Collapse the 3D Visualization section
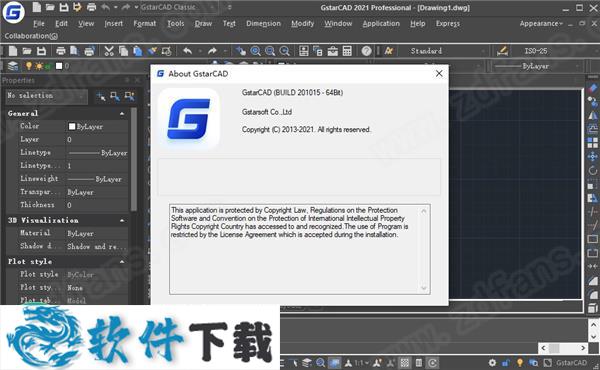The width and height of the screenshot is (600, 370). pyautogui.click(x=122, y=220)
